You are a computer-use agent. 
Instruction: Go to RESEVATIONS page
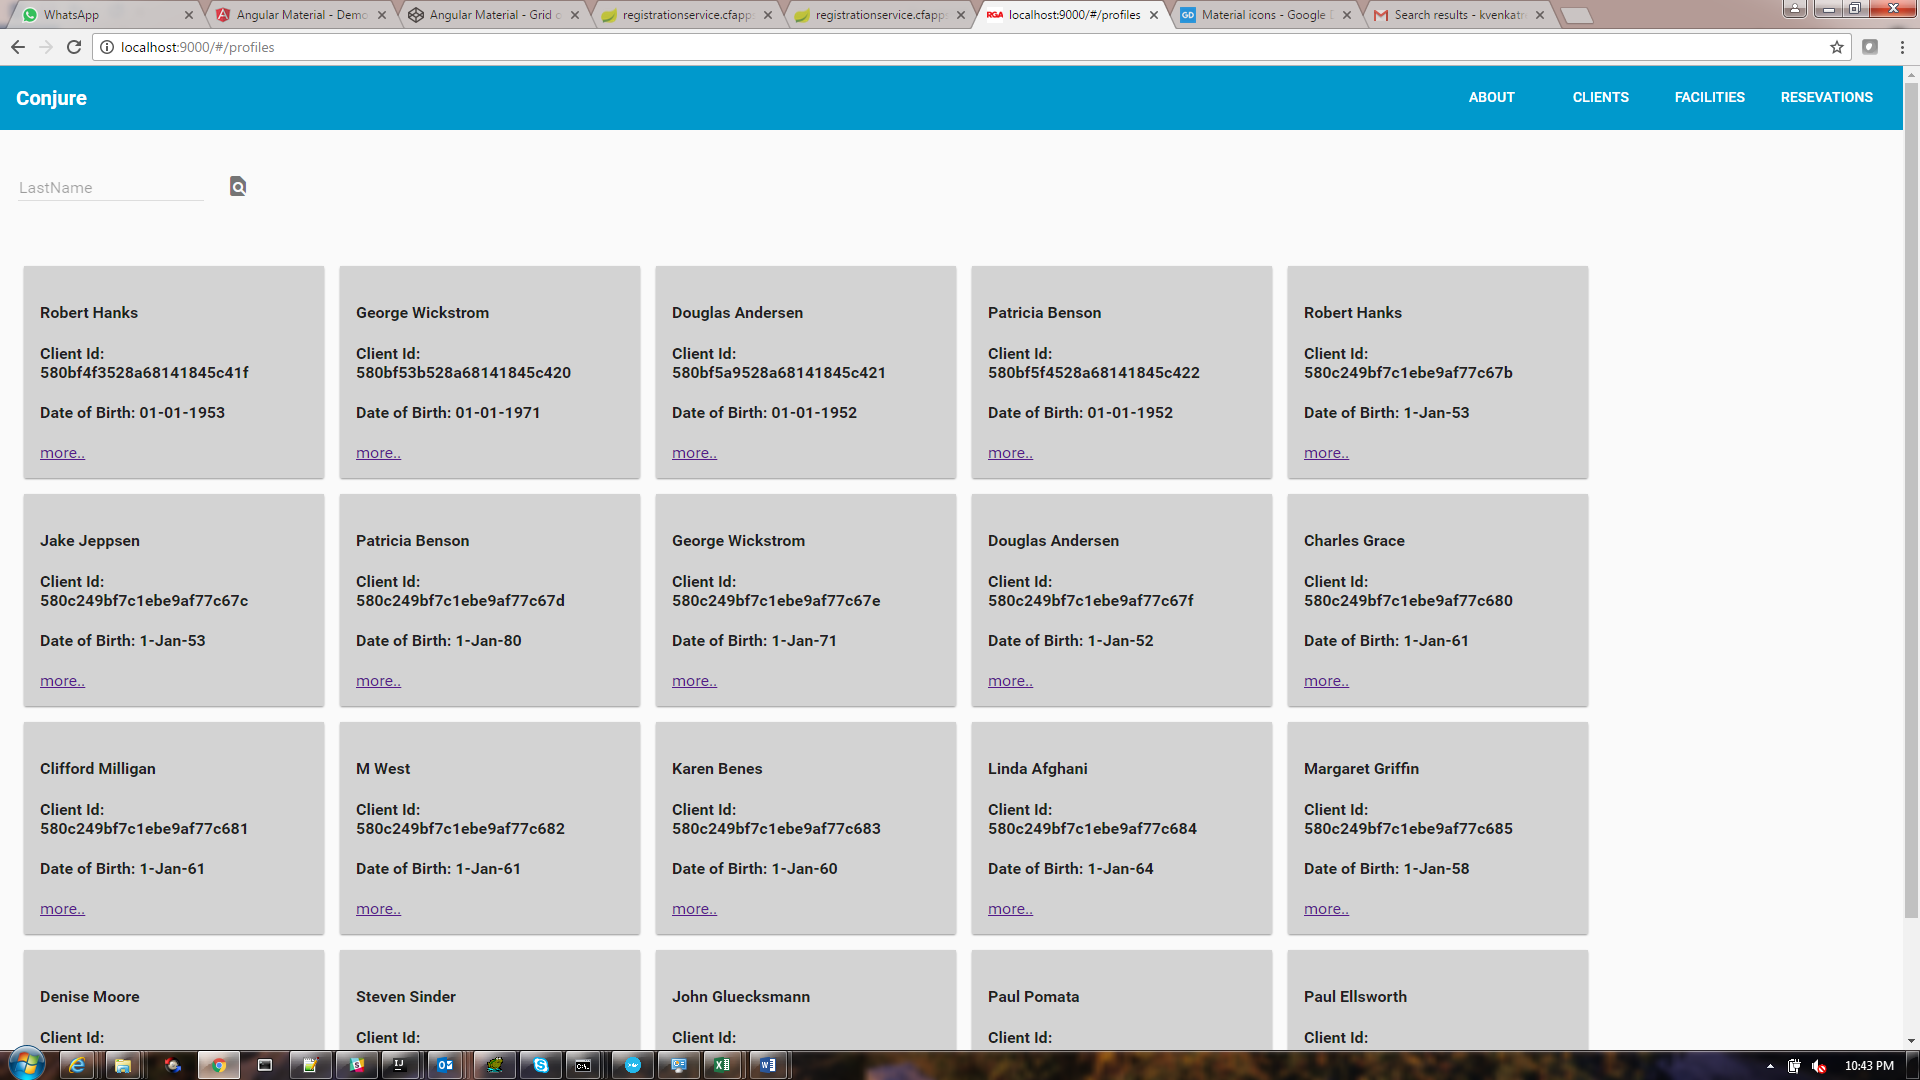point(1826,97)
